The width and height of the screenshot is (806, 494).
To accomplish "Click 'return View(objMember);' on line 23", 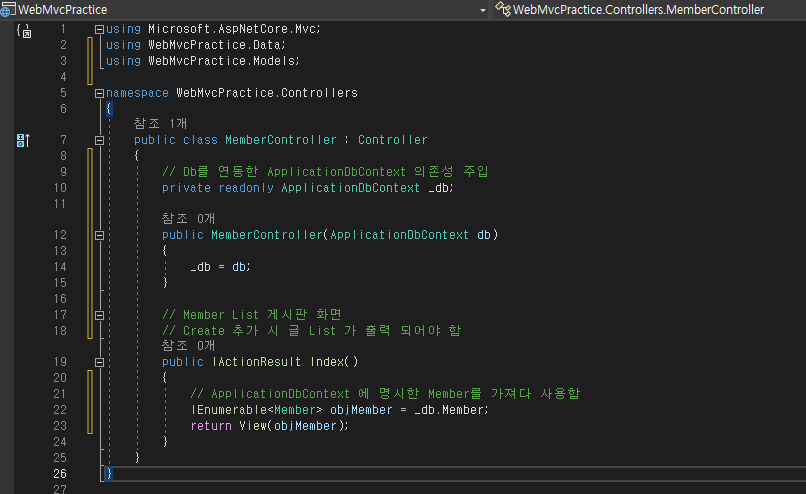I will [x=269, y=426].
